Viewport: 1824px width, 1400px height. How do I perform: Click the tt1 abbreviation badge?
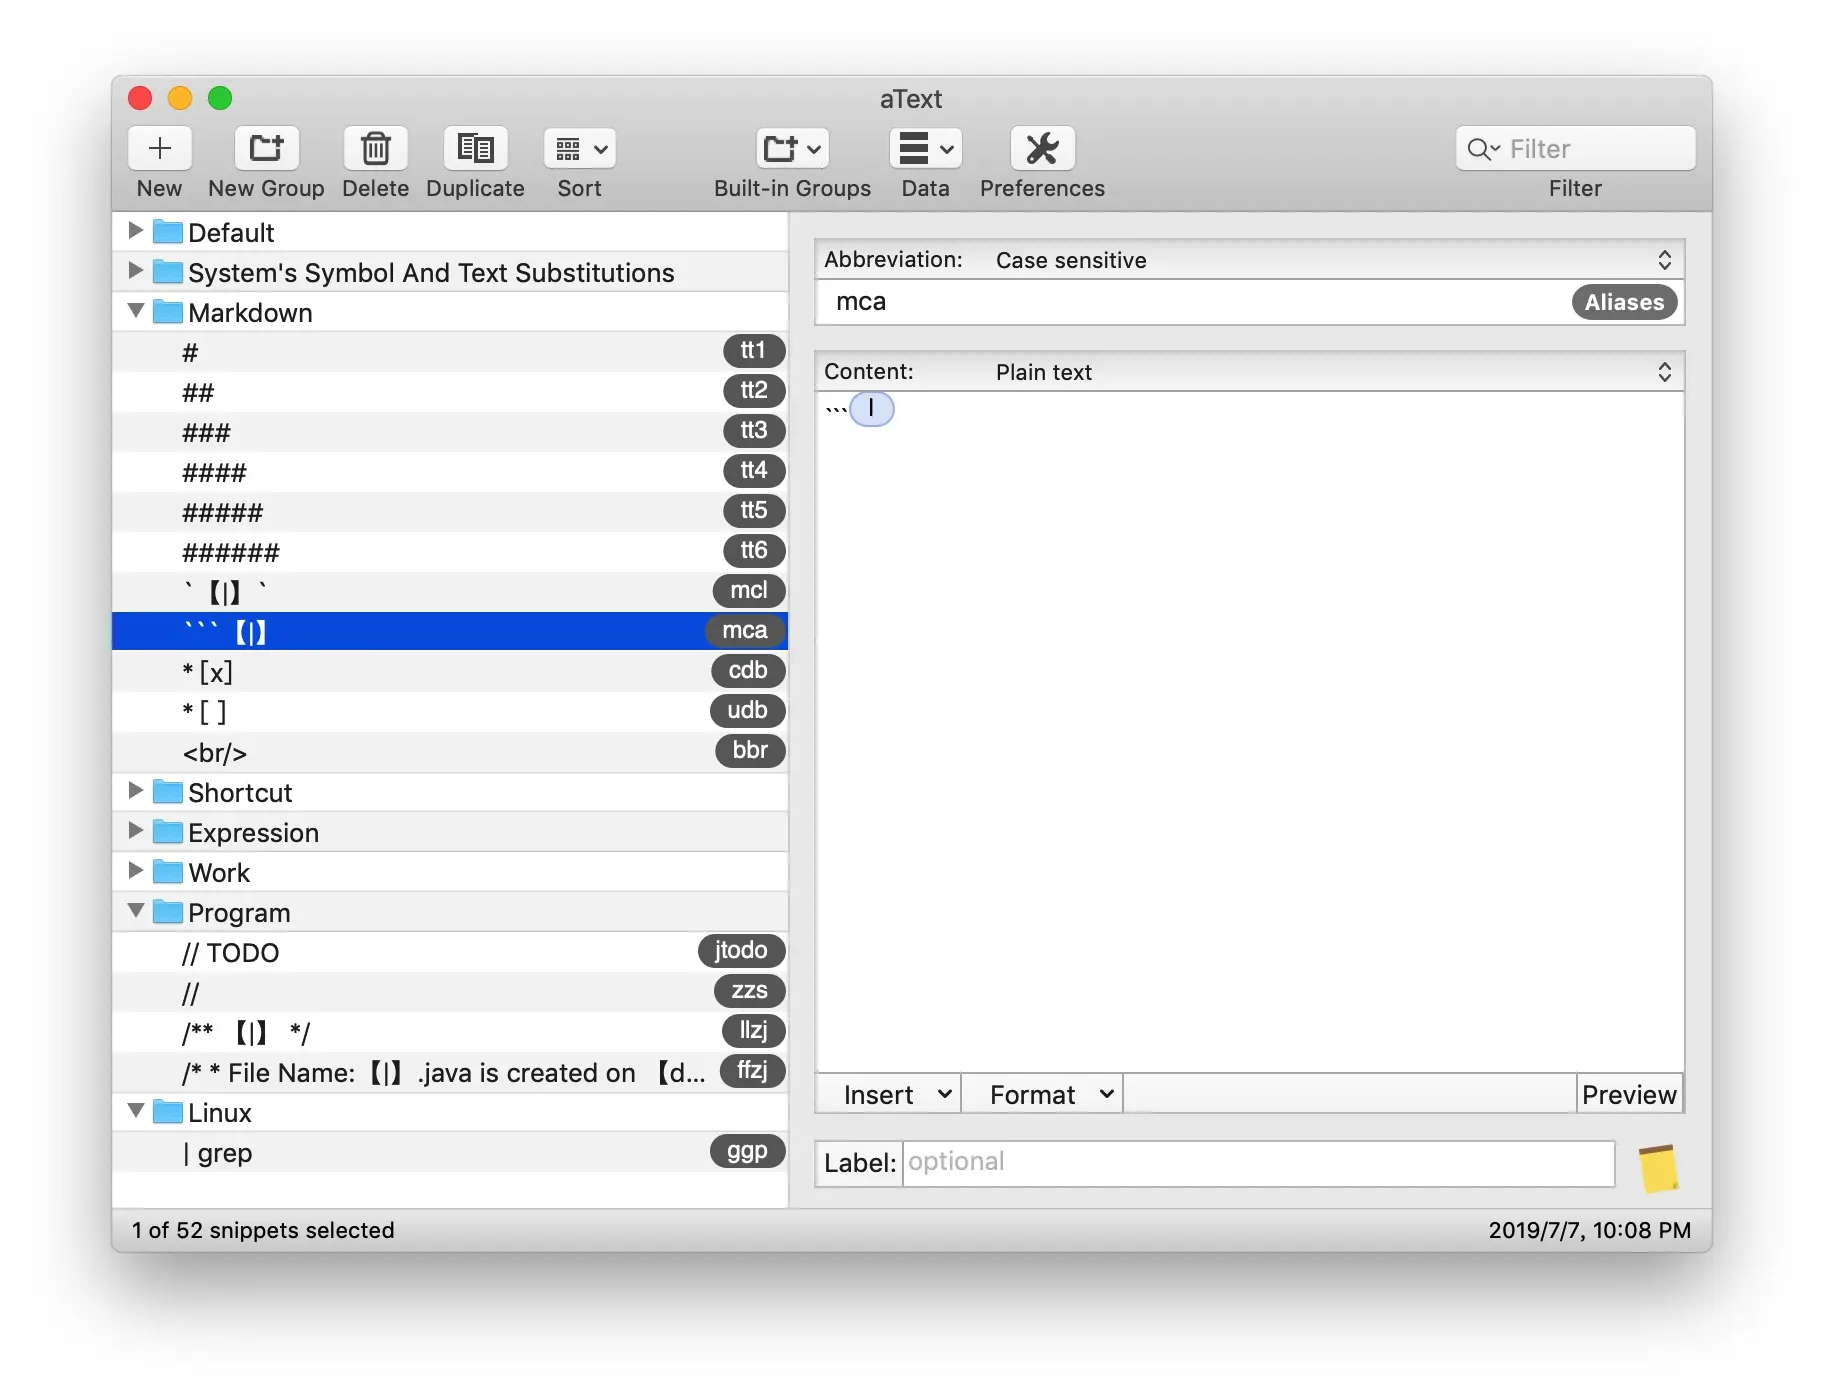click(754, 351)
